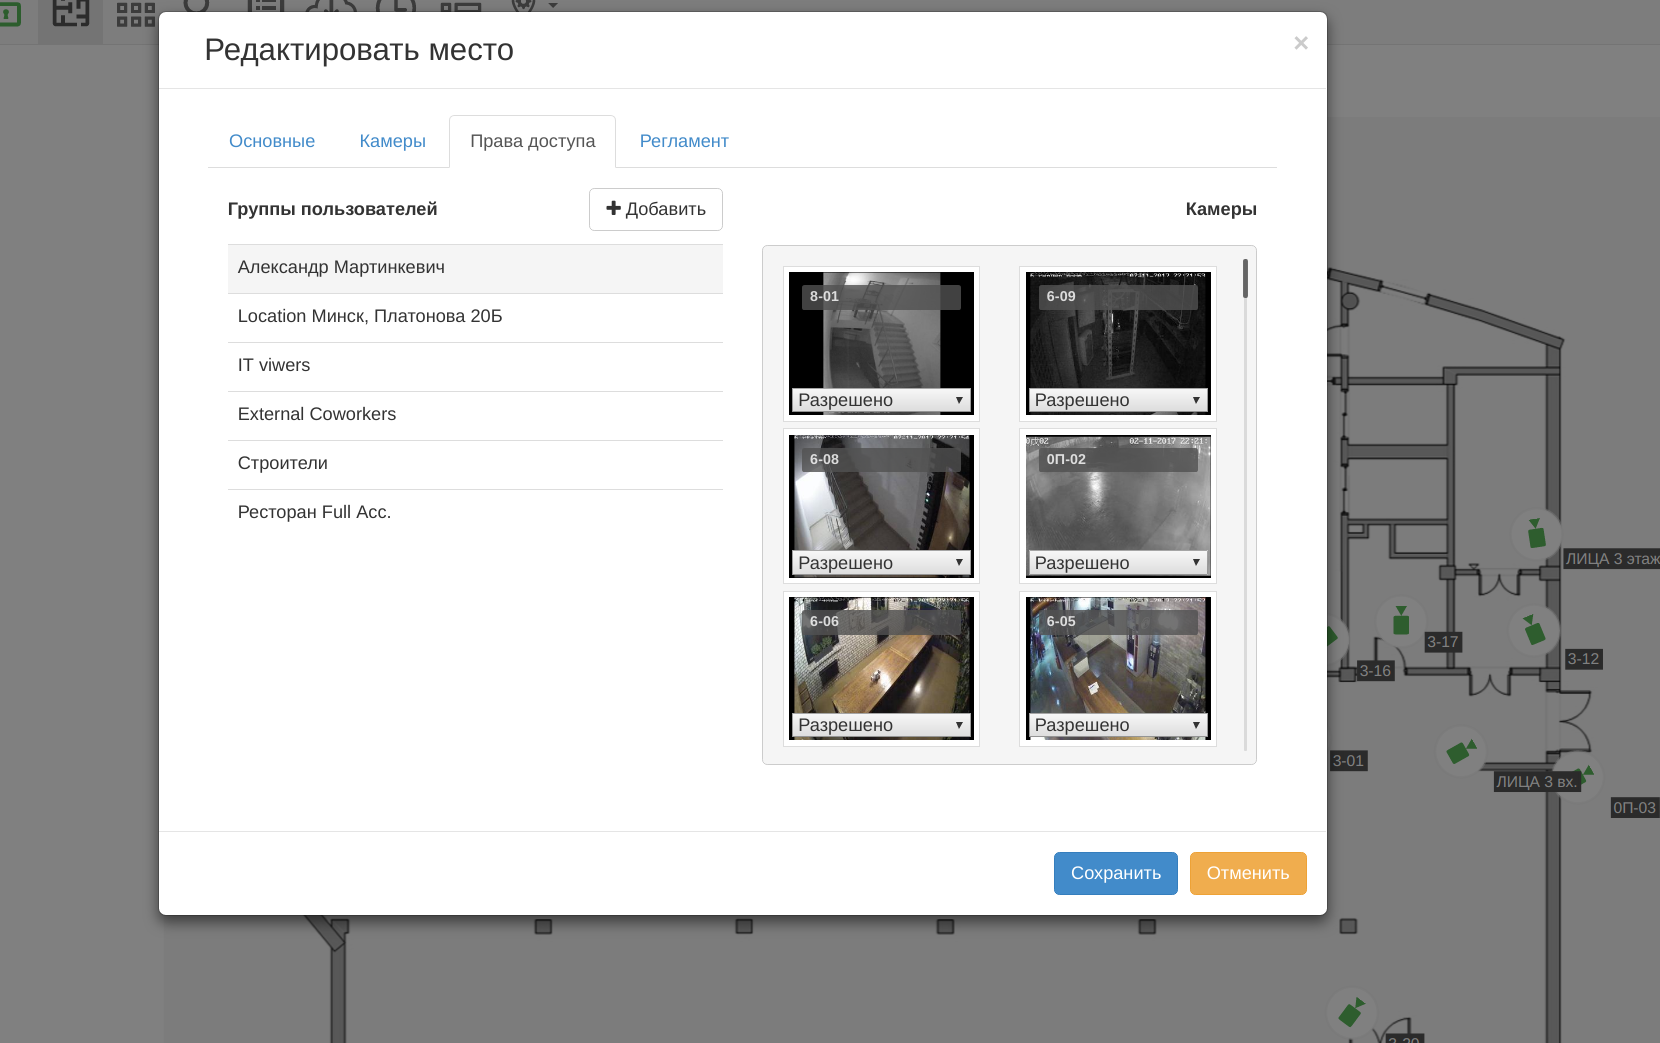Viewport: 1660px width, 1043px height.
Task: Select the 3-17 camera label on map
Action: pos(1443,642)
